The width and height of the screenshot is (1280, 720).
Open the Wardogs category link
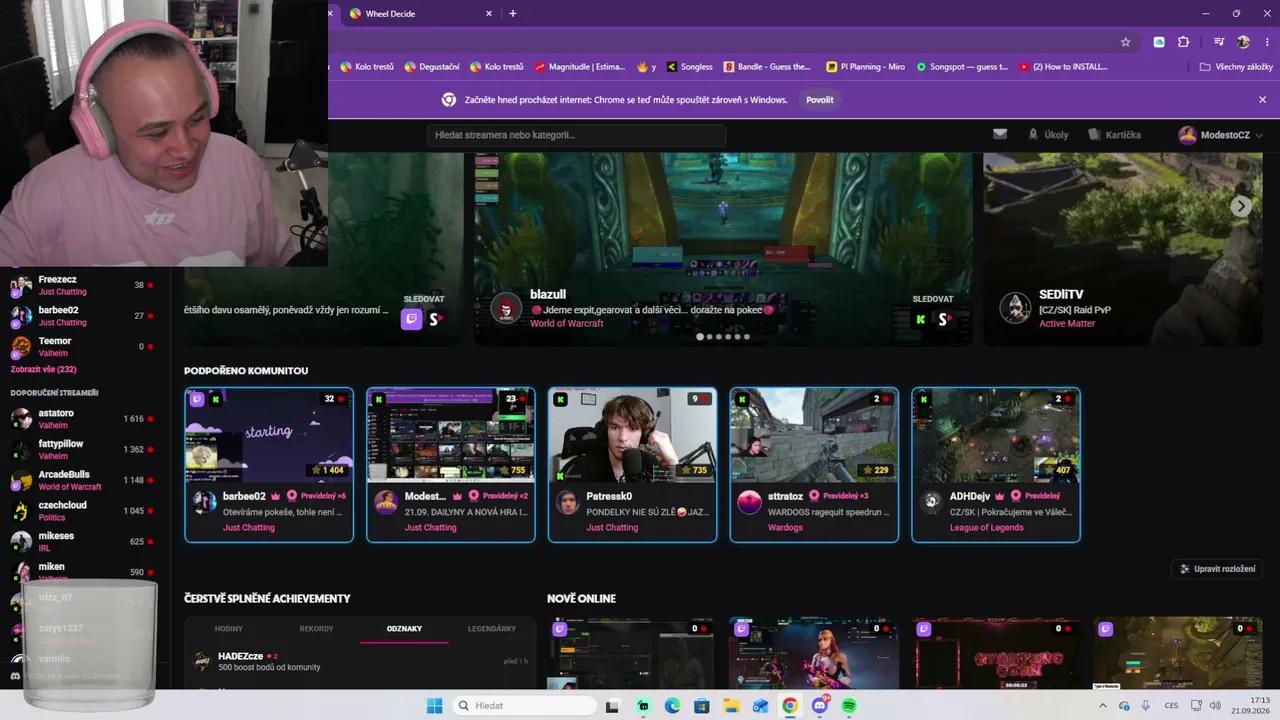[785, 528]
